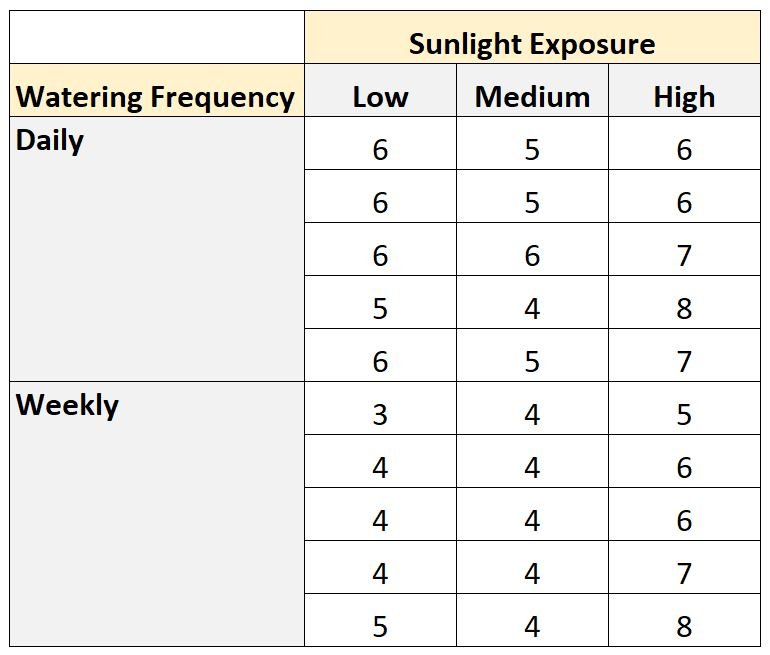This screenshot has height=655, width=770.
Task: Select the Watering Frequency header cell
Action: [x=157, y=90]
